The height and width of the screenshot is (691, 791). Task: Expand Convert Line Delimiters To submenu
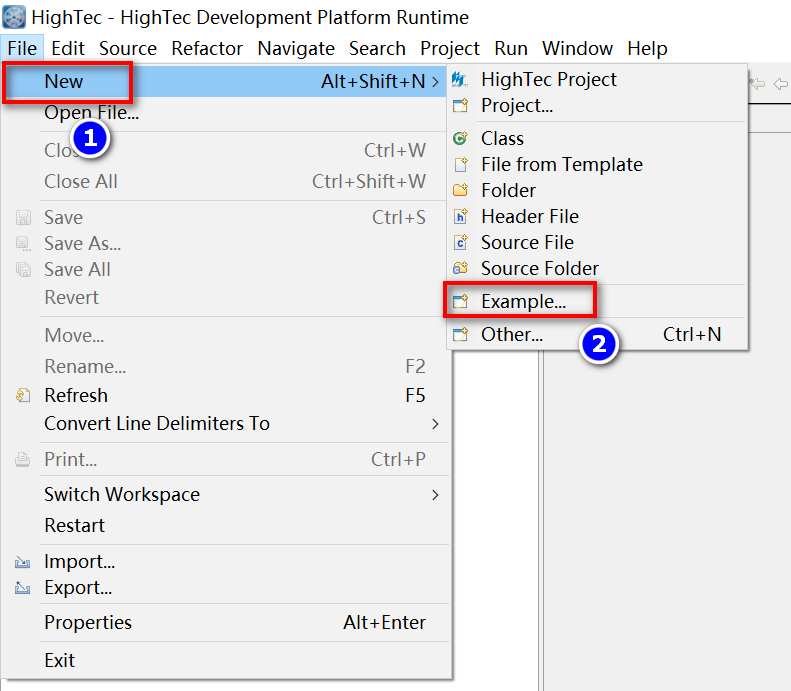point(435,424)
